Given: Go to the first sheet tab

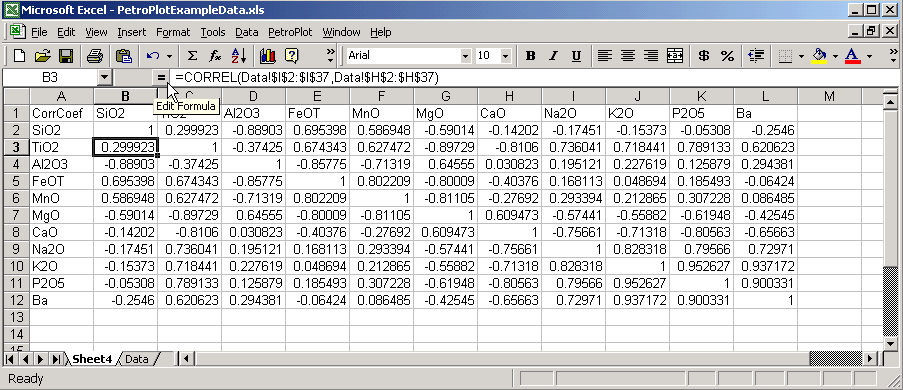Looking at the screenshot, I should [11, 359].
